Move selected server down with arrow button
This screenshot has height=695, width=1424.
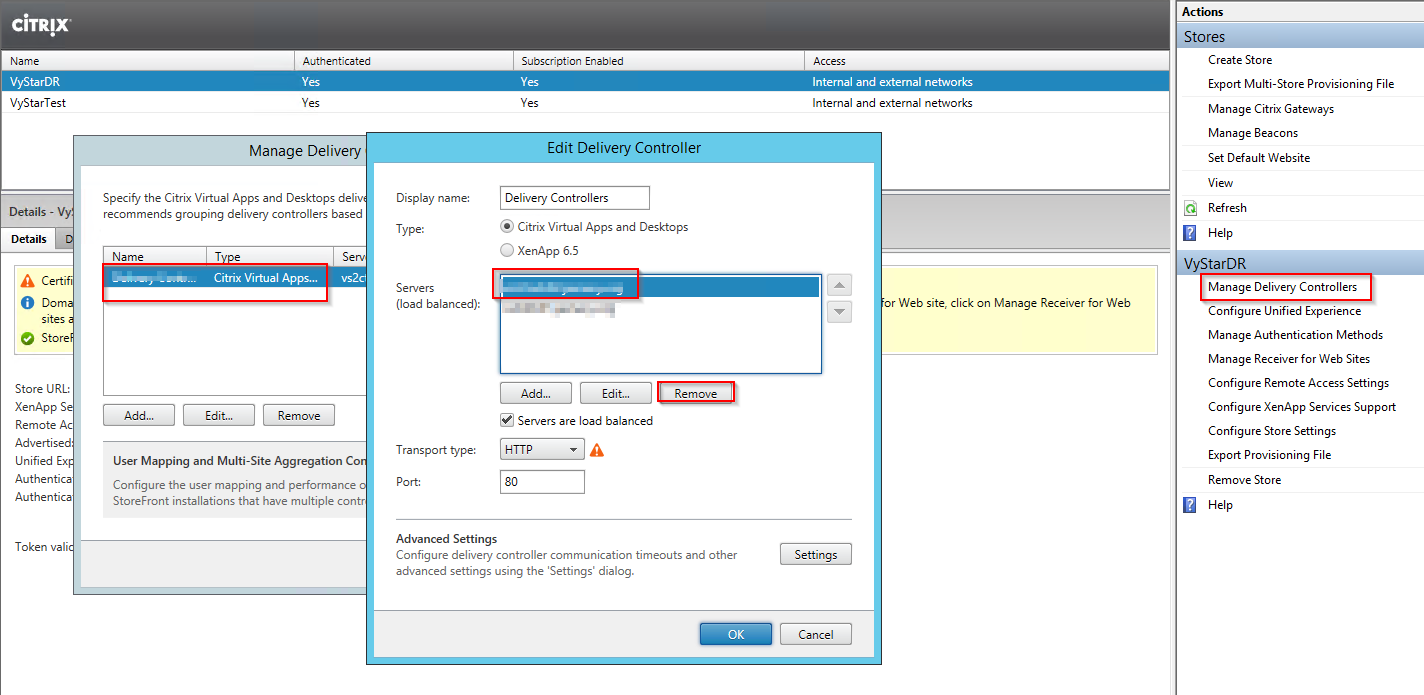(x=841, y=311)
